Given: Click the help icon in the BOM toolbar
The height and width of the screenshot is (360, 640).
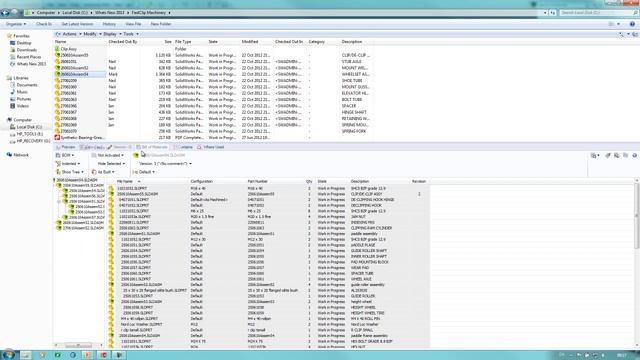Looking at the screenshot, I should tap(635, 156).
